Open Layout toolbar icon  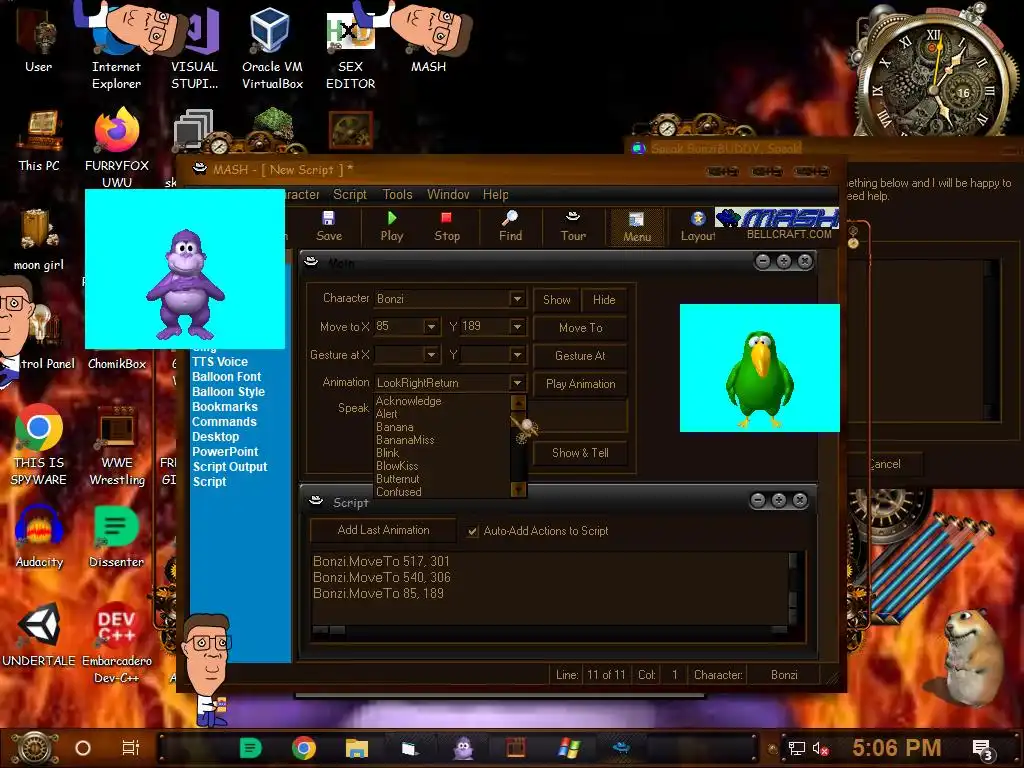pos(697,226)
